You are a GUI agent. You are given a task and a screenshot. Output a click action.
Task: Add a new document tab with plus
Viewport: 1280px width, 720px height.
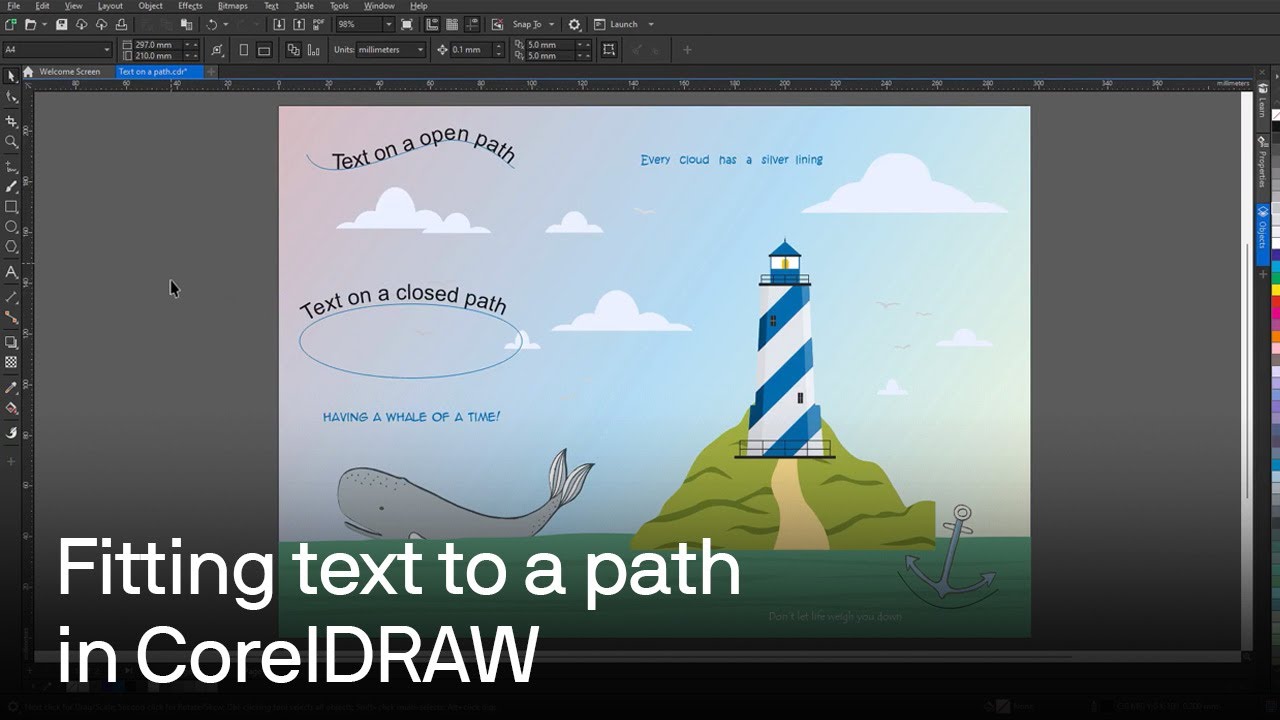tap(210, 72)
